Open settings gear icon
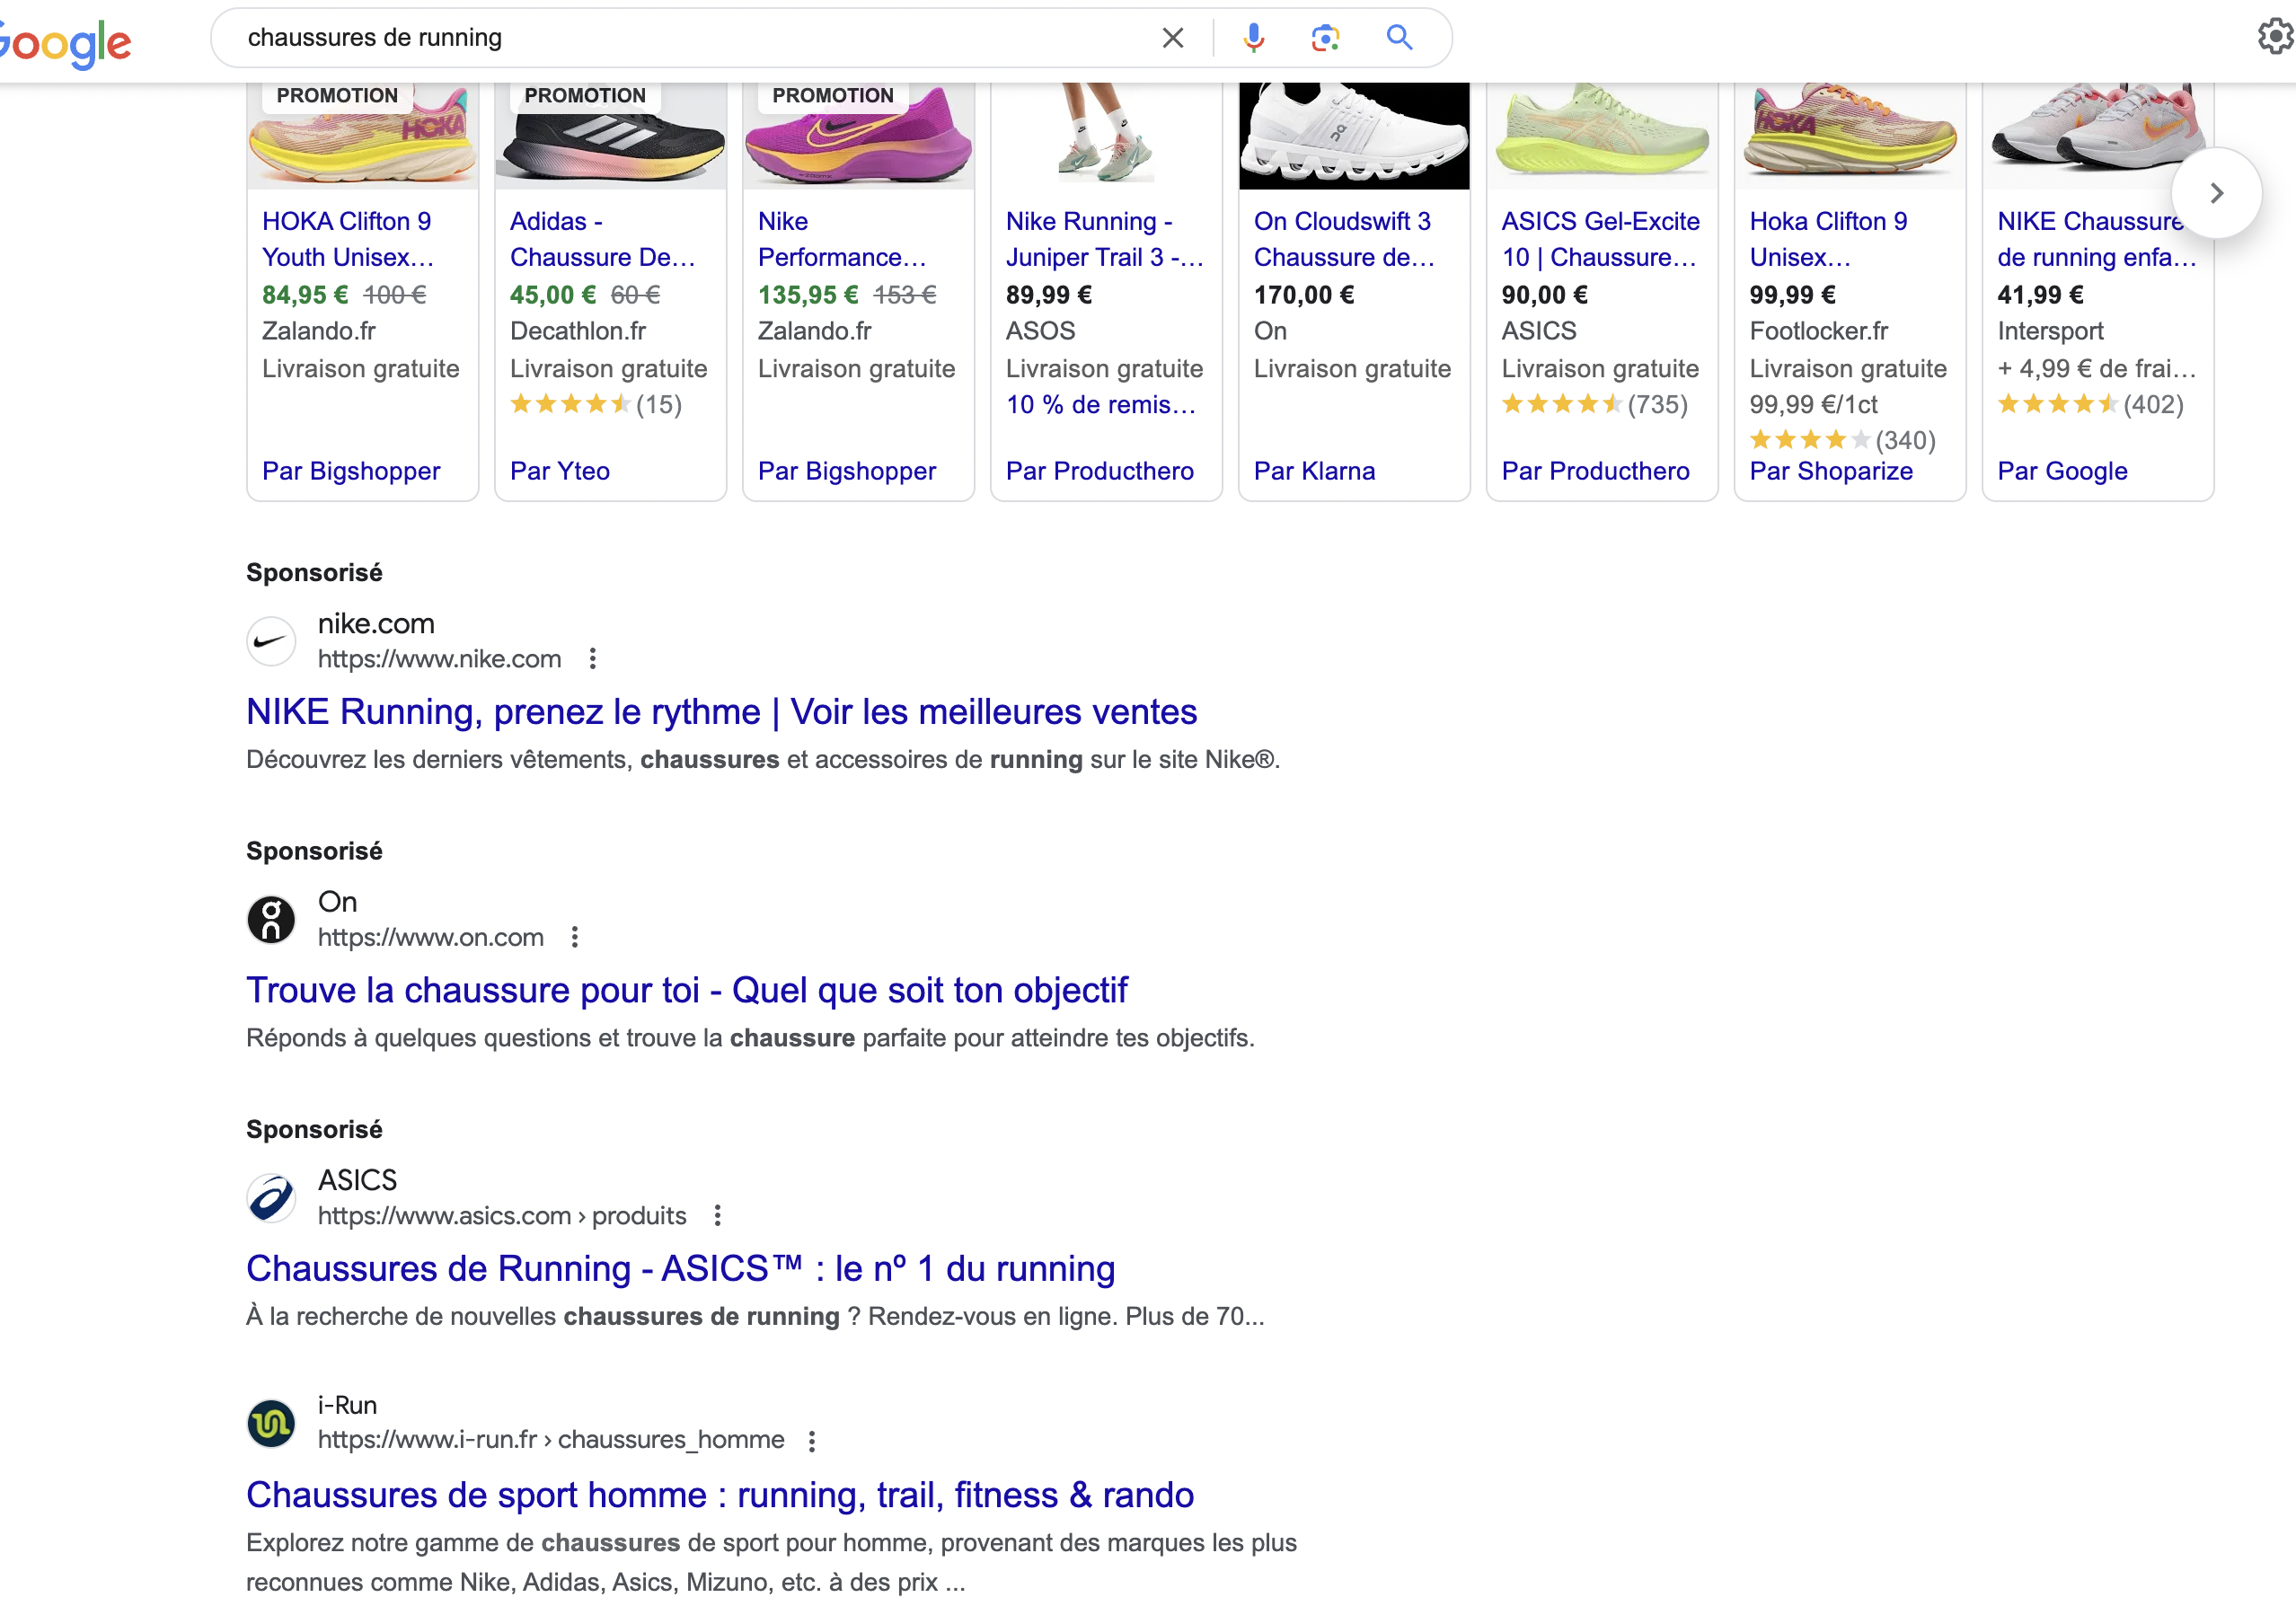 pos(2276,37)
